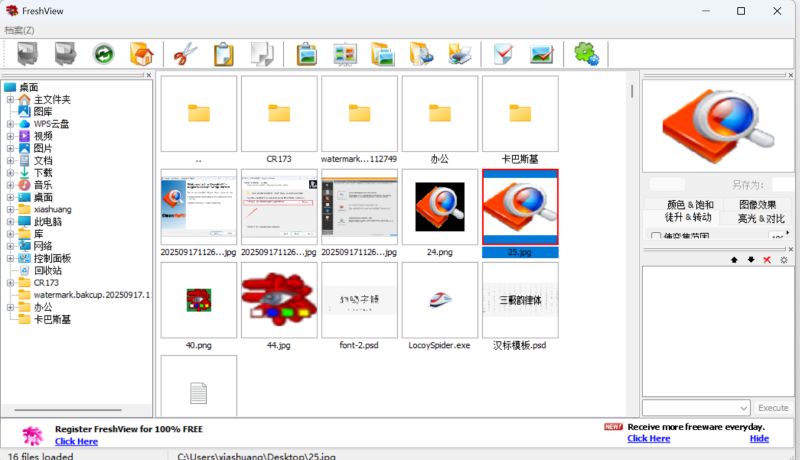The width and height of the screenshot is (800, 460).
Task: Toggle the checkbox under the 徒升 & 转动 tab
Action: click(656, 237)
